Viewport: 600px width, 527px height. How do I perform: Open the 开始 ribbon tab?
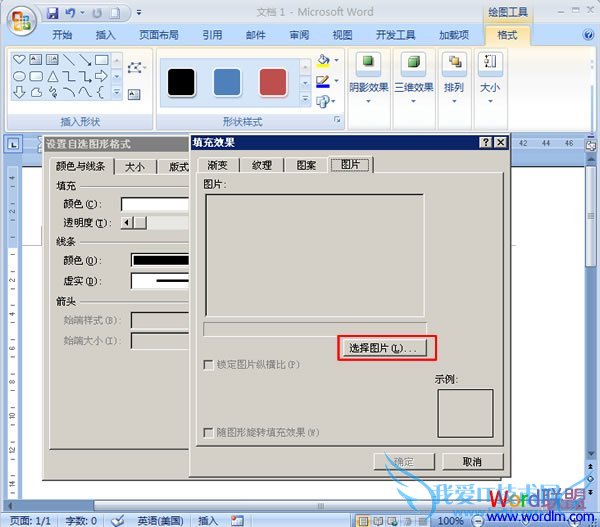[x=62, y=35]
